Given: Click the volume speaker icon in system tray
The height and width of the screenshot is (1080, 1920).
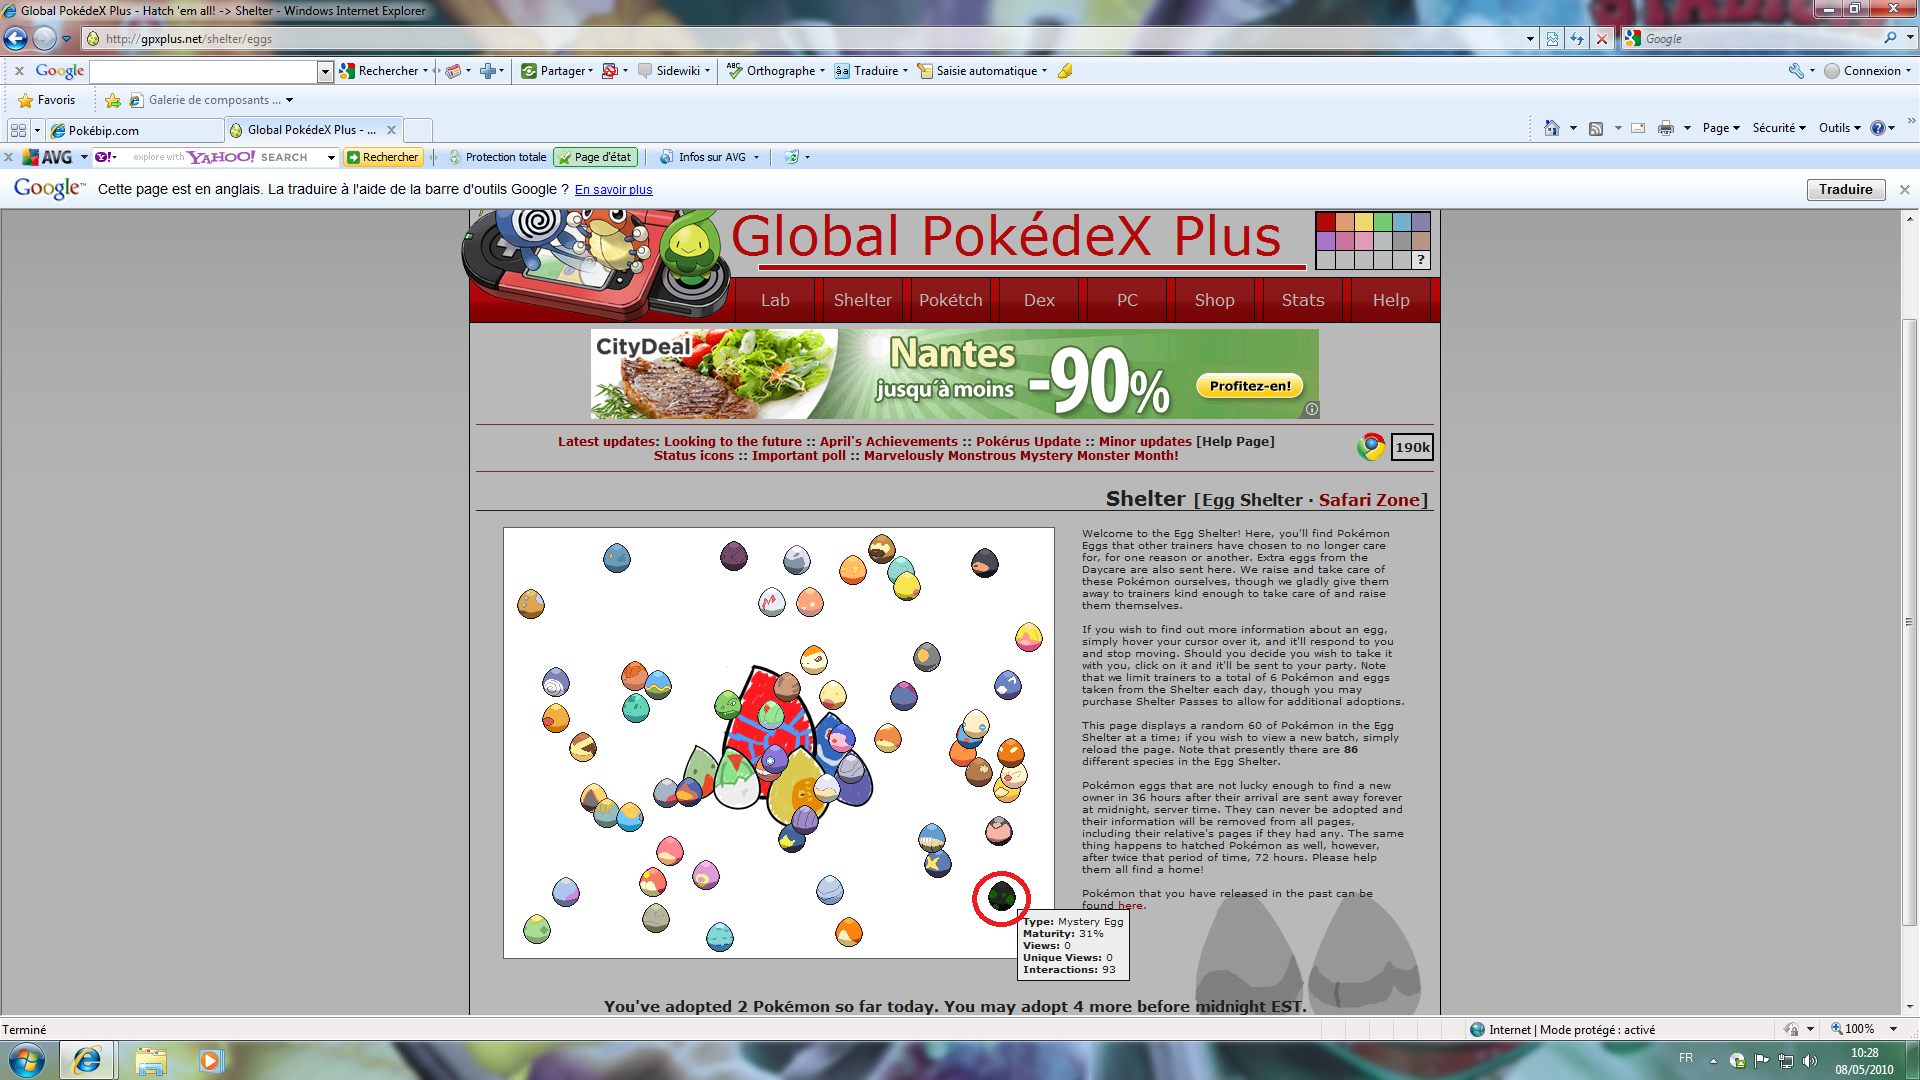Looking at the screenshot, I should click(x=1810, y=1061).
